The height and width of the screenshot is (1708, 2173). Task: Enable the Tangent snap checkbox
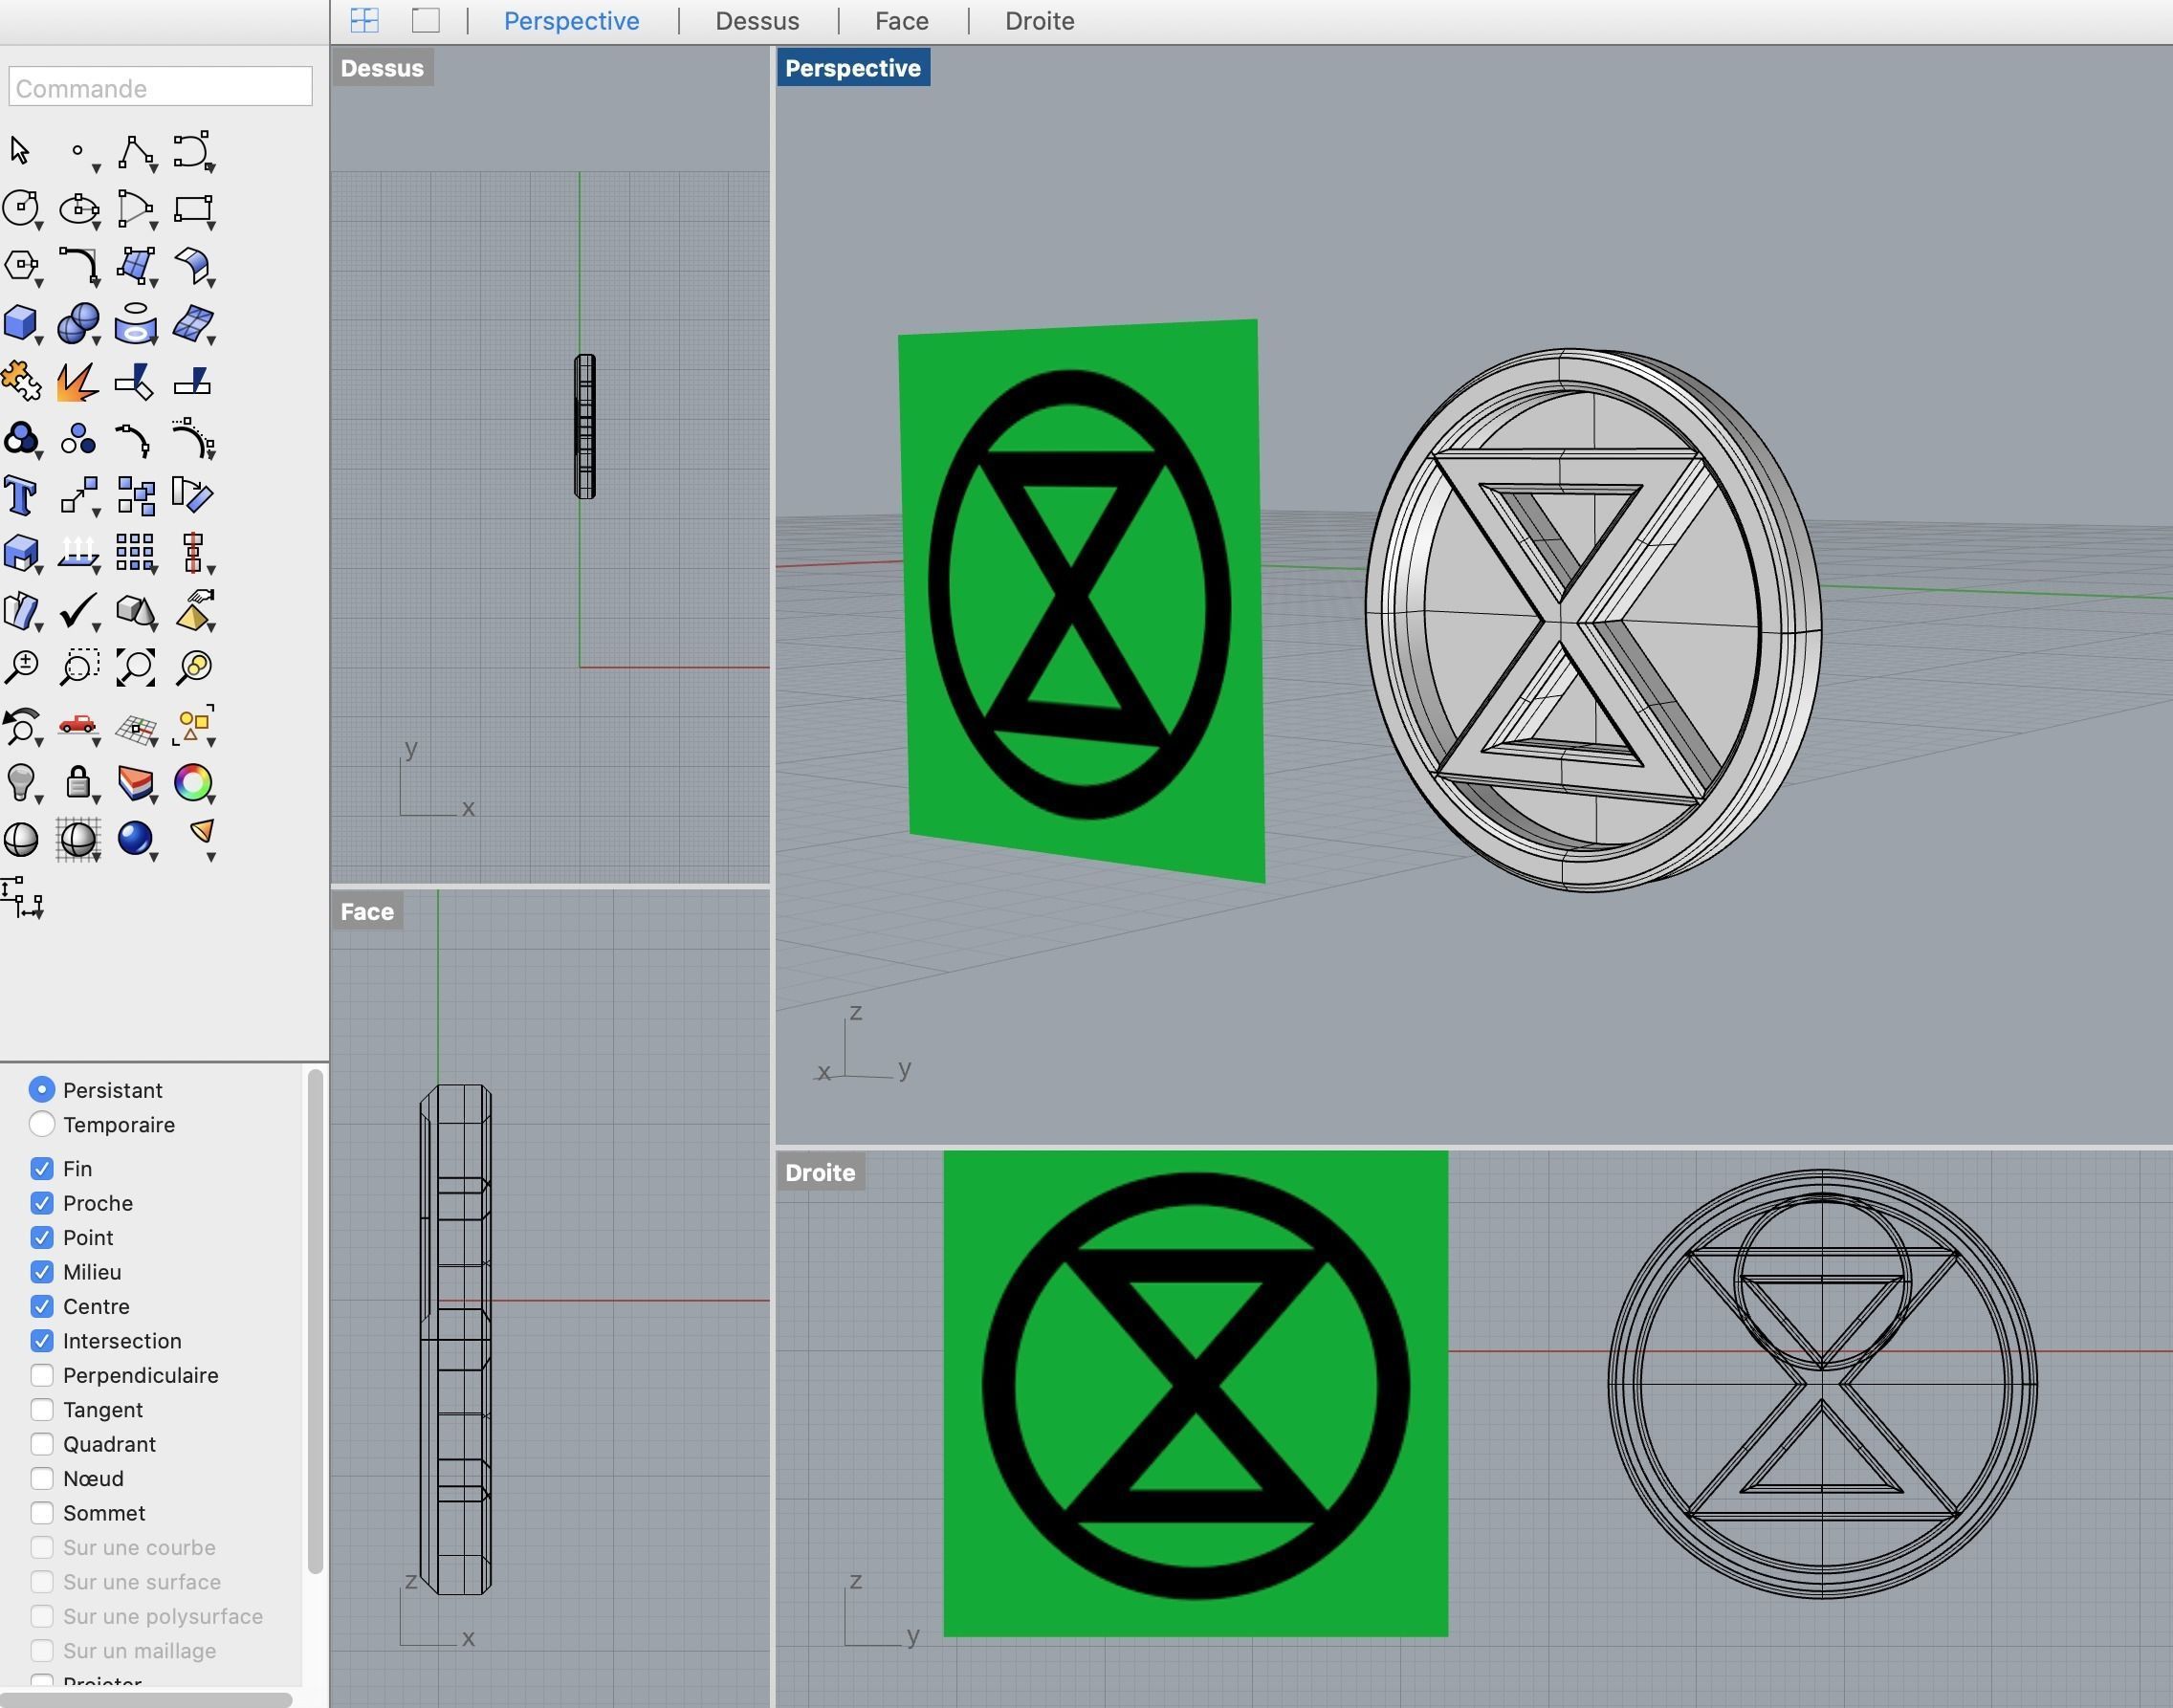[x=42, y=1409]
